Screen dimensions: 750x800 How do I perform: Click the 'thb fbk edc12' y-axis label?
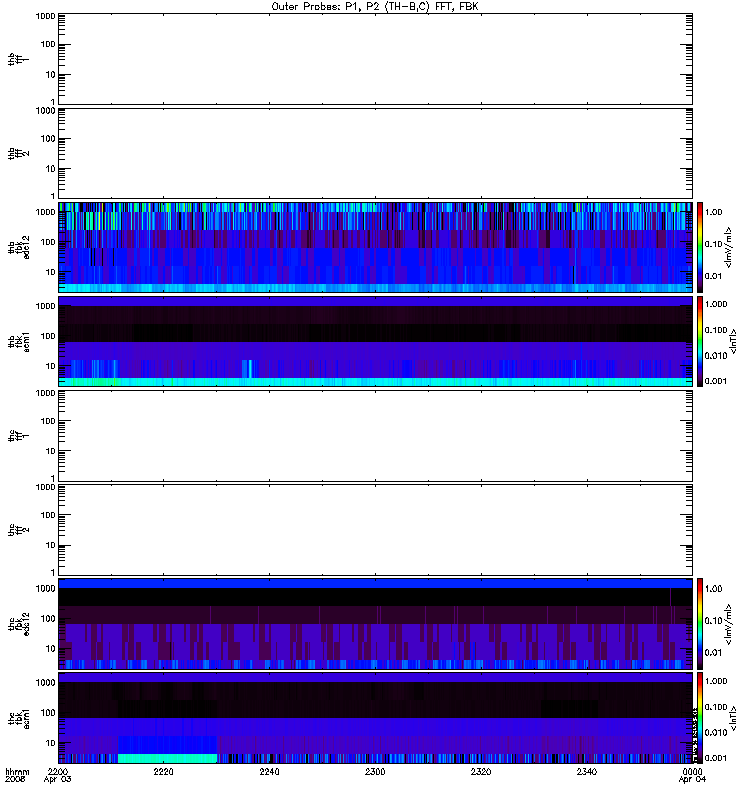(x=19, y=247)
